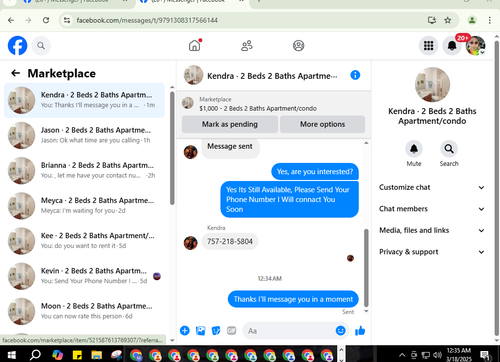Select 'Thanks I'll message you in a moment' bubble

click(293, 299)
